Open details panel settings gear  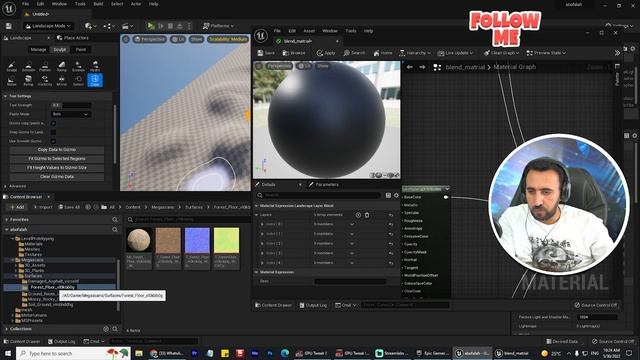pos(396,196)
